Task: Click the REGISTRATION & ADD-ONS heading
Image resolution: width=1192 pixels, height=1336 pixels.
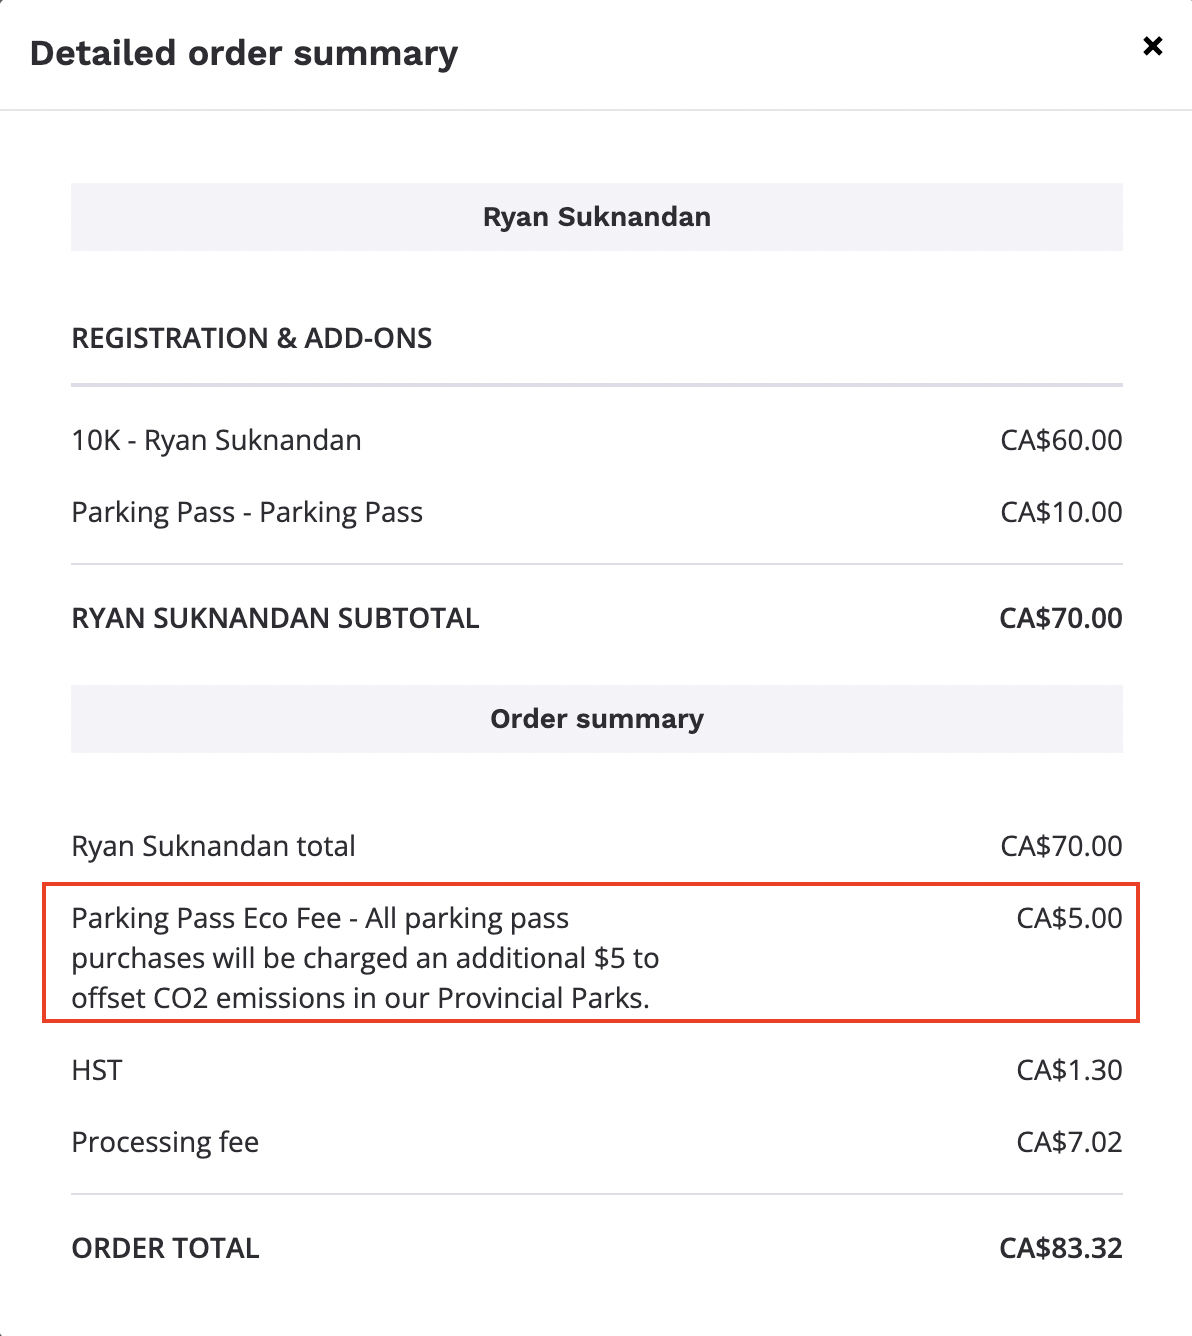Action: [x=252, y=338]
